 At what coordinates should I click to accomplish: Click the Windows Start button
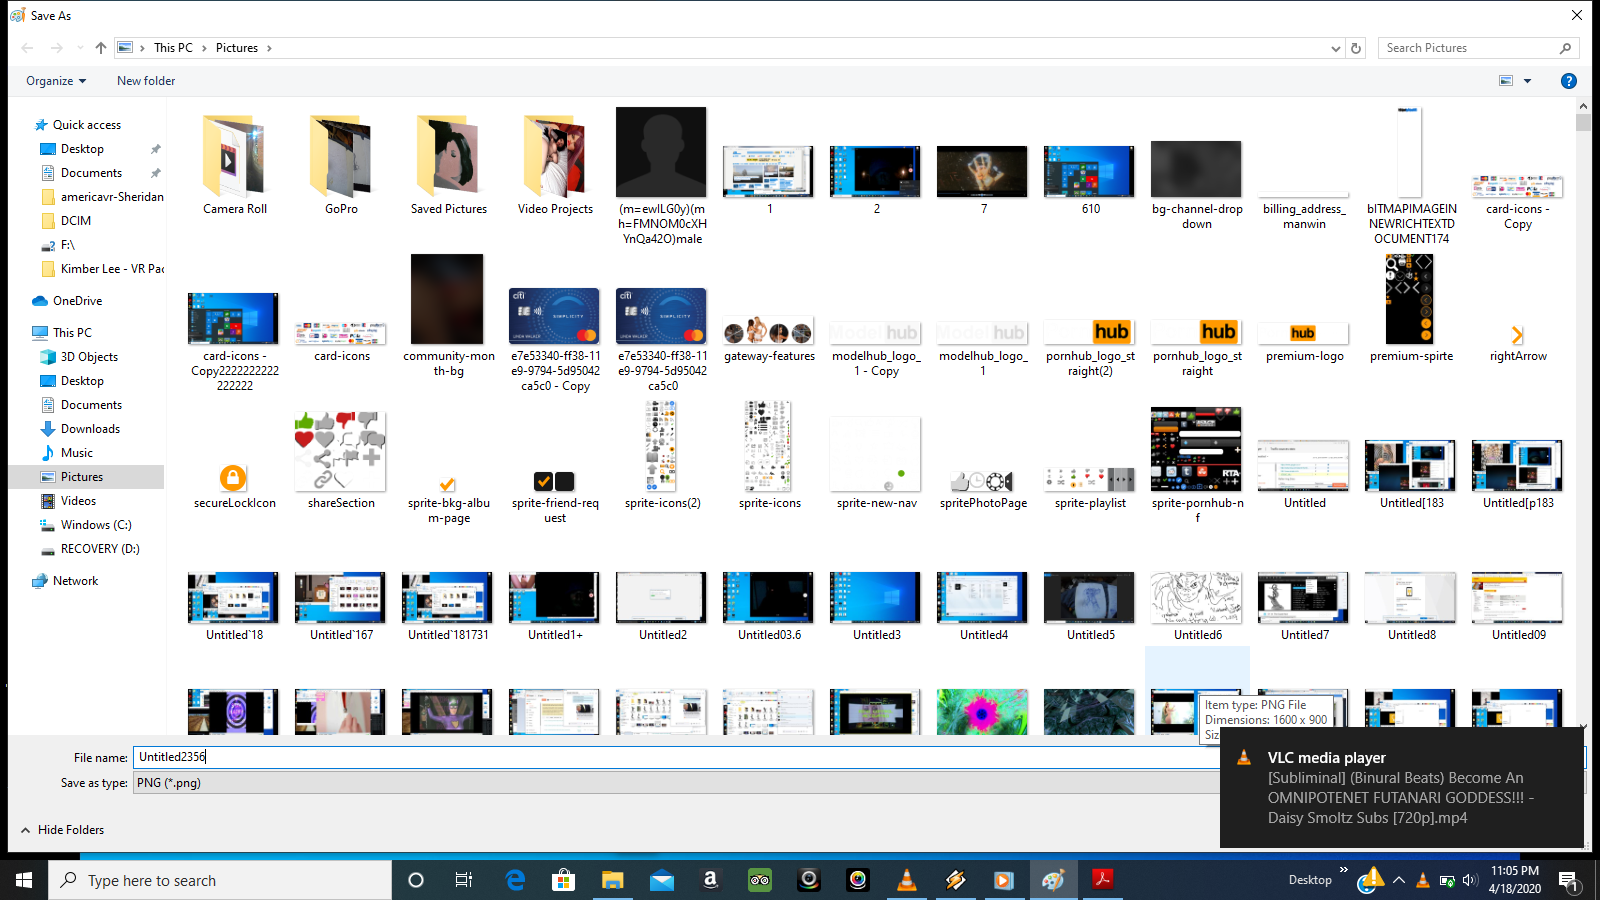click(x=24, y=880)
